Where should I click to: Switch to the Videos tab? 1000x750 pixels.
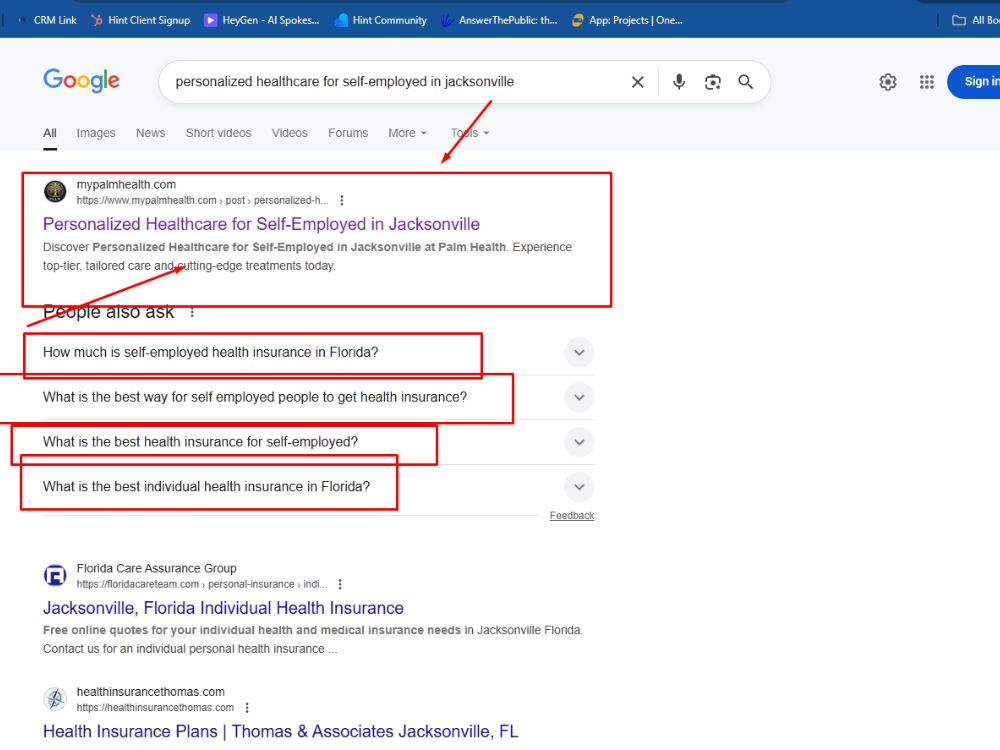click(x=290, y=133)
